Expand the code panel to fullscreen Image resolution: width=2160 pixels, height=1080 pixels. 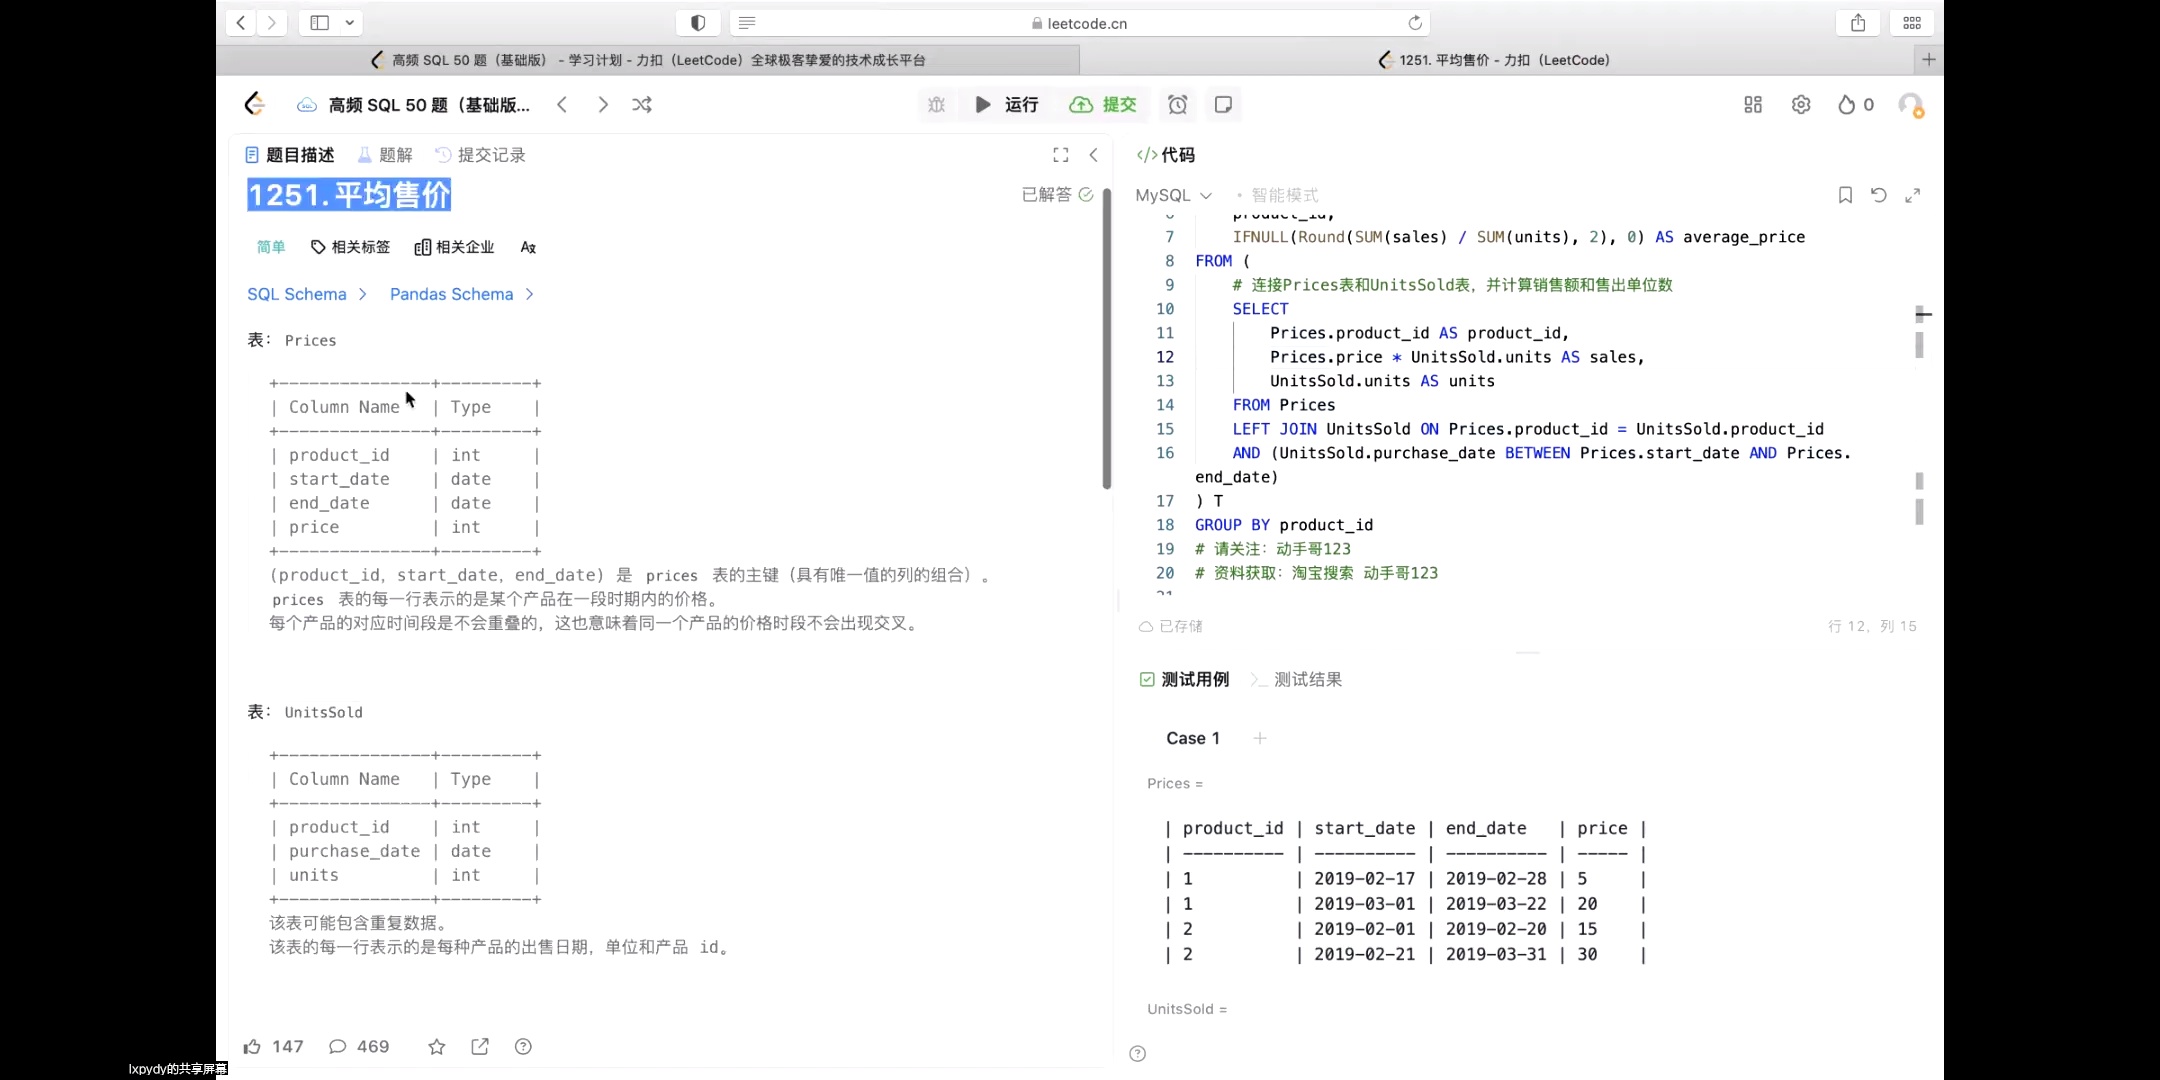point(1915,195)
